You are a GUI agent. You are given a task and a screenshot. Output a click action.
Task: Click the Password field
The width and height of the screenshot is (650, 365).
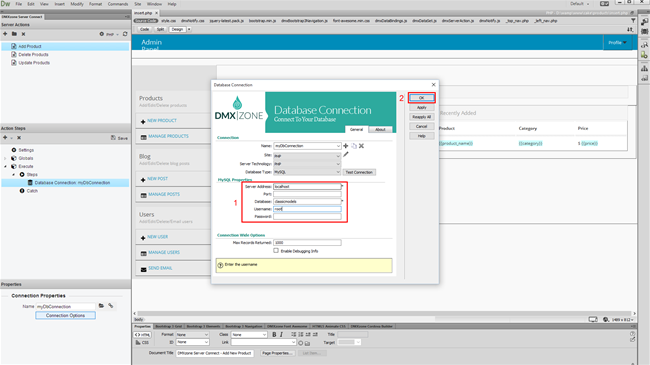pyautogui.click(x=307, y=217)
